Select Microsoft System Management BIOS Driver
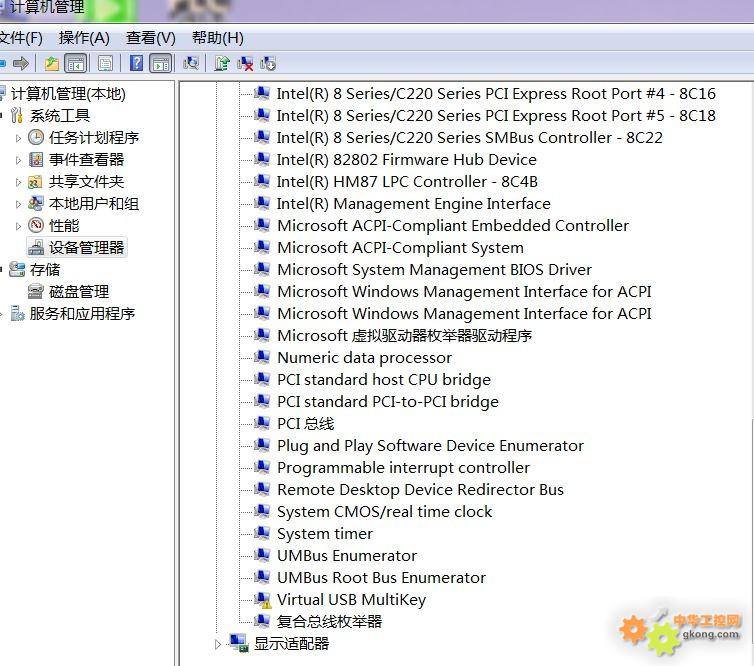Screen dimensions: 754x666 (434, 270)
